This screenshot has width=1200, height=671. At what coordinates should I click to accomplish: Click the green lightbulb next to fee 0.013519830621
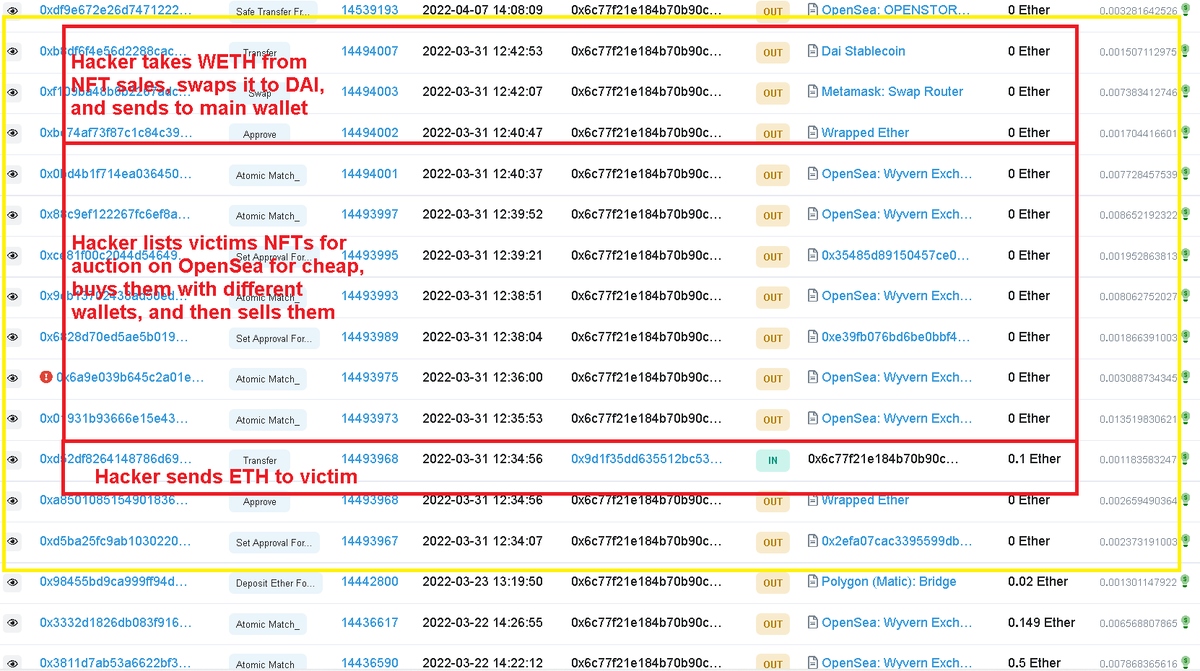1185,419
